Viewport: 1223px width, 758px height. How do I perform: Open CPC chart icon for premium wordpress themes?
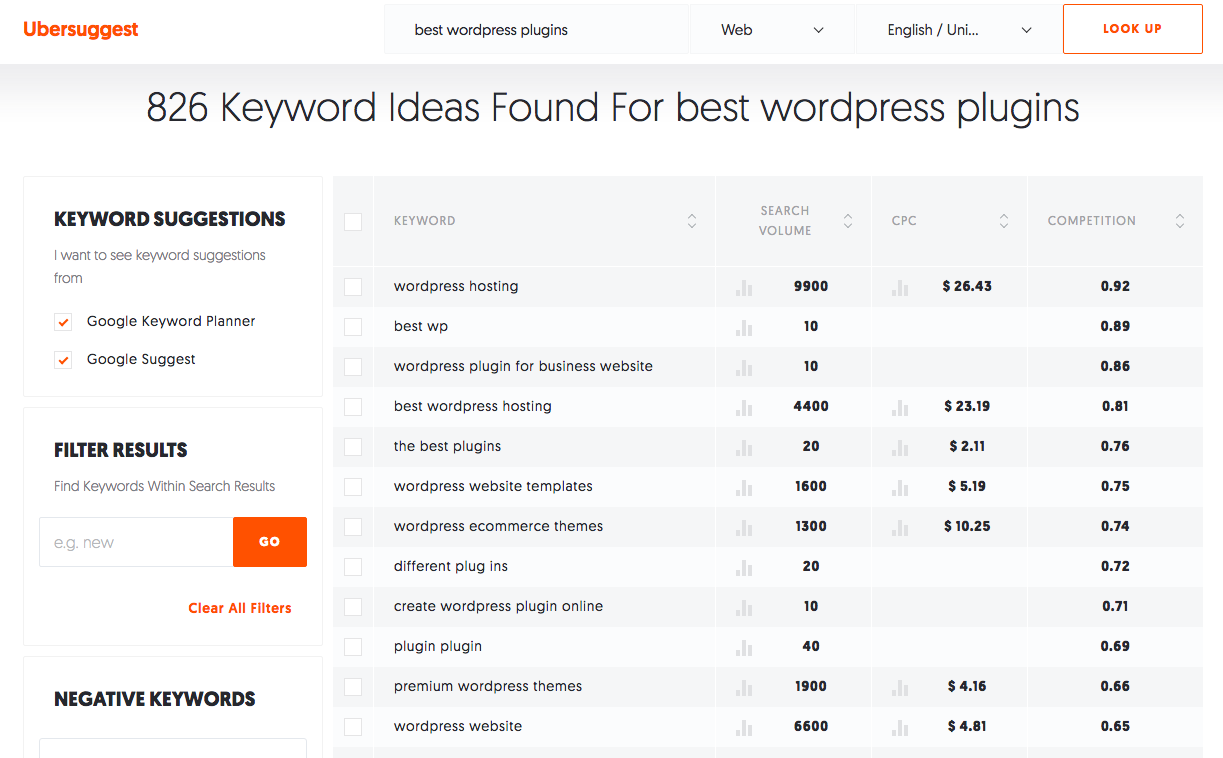pyautogui.click(x=900, y=687)
